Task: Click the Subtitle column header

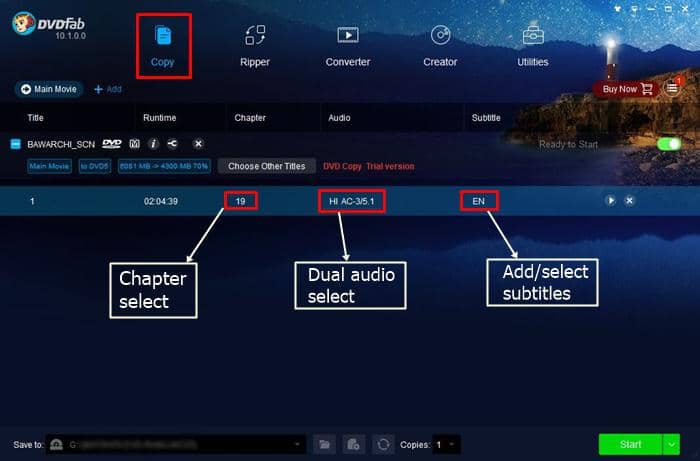Action: click(486, 118)
